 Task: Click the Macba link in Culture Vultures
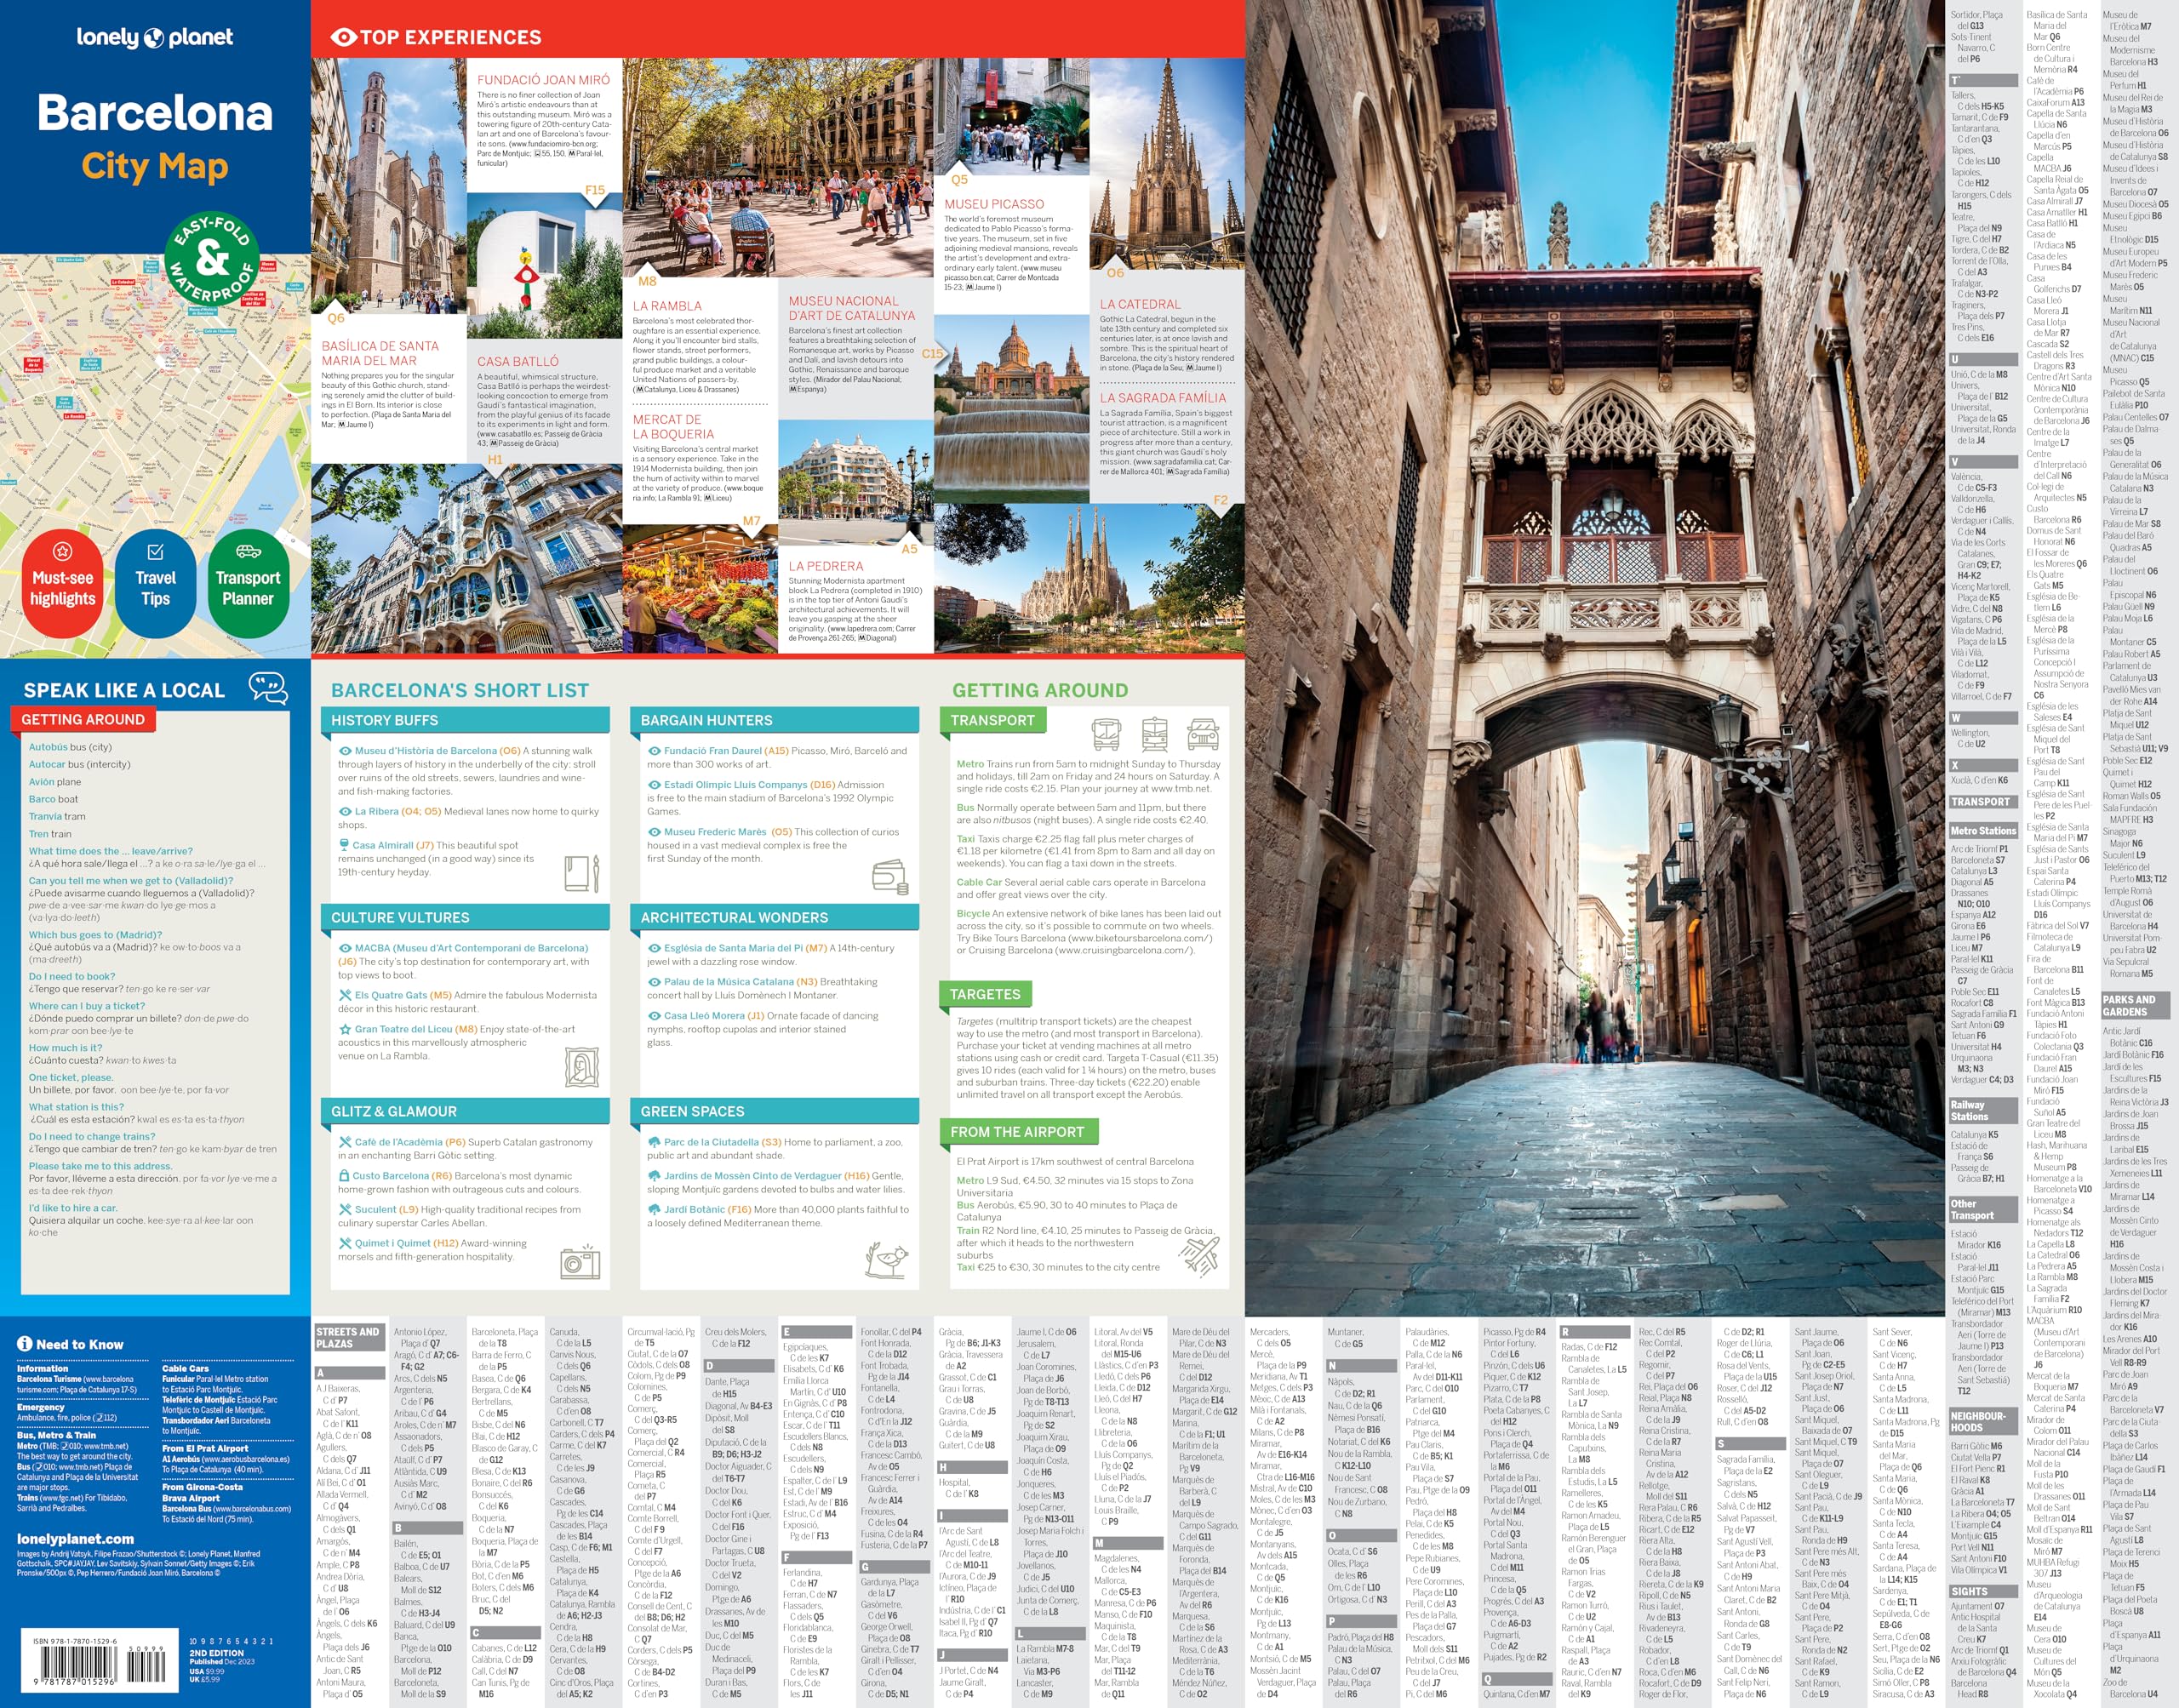click(x=471, y=948)
